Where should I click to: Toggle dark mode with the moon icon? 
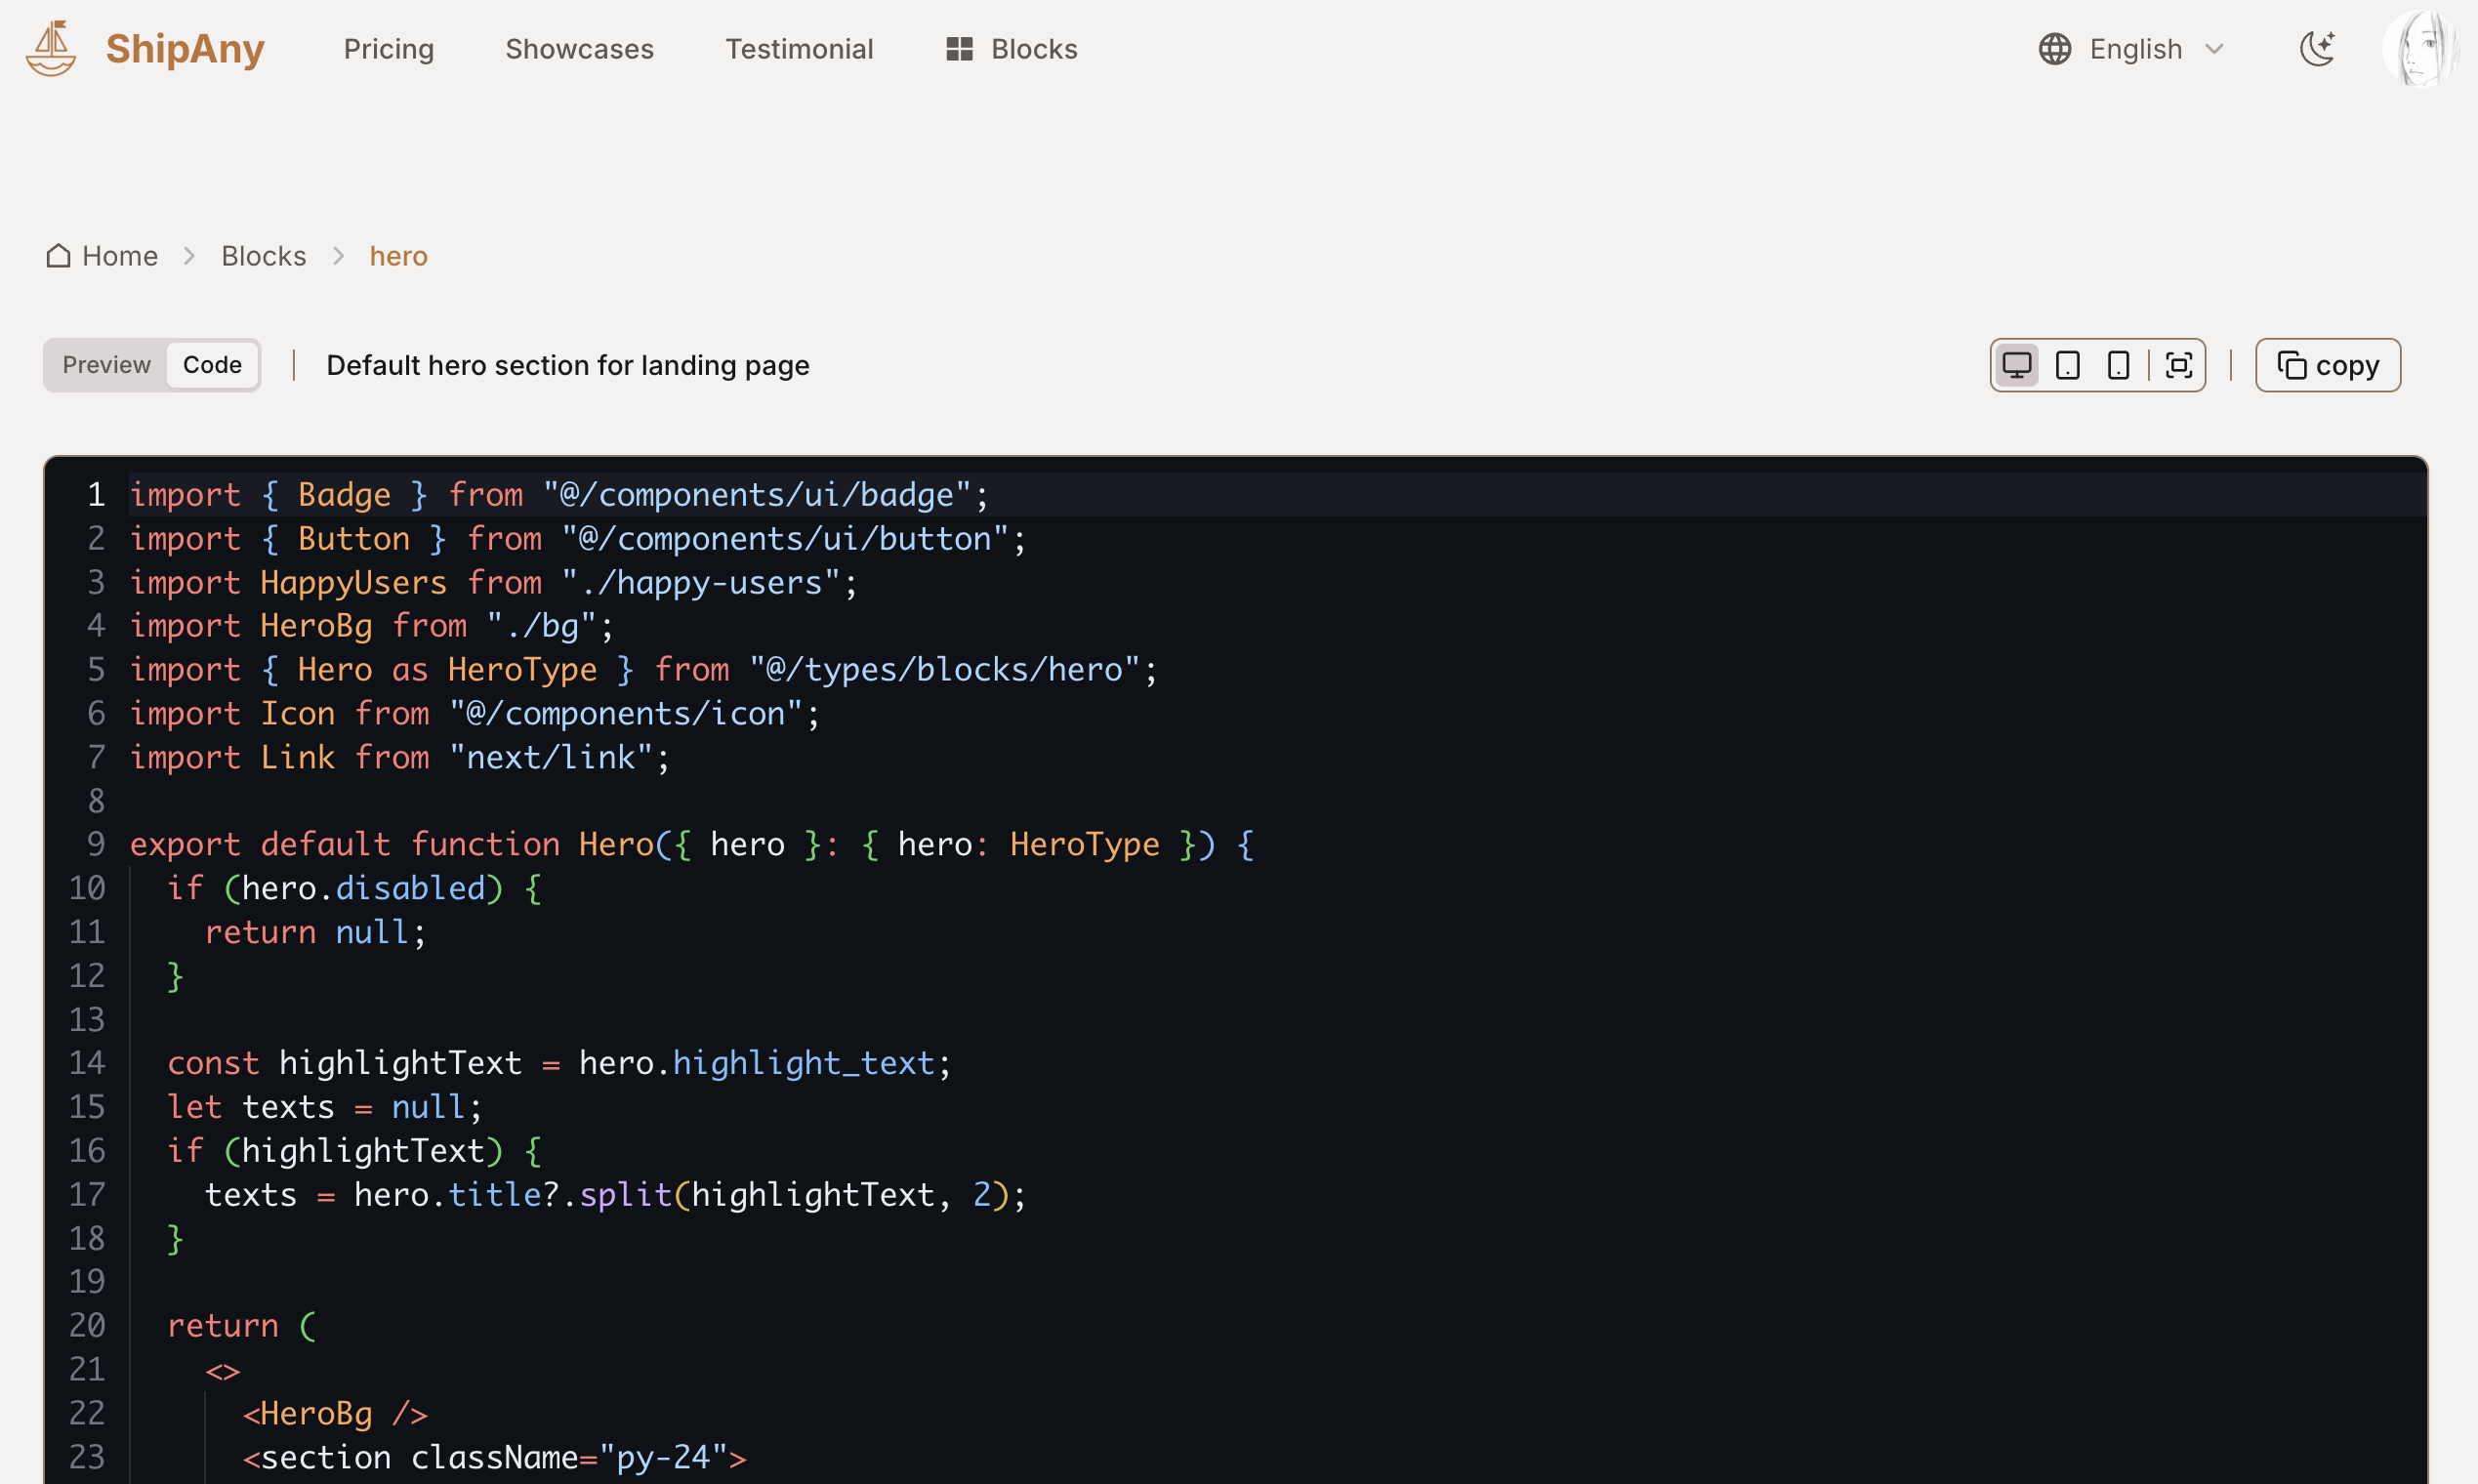click(x=2317, y=49)
